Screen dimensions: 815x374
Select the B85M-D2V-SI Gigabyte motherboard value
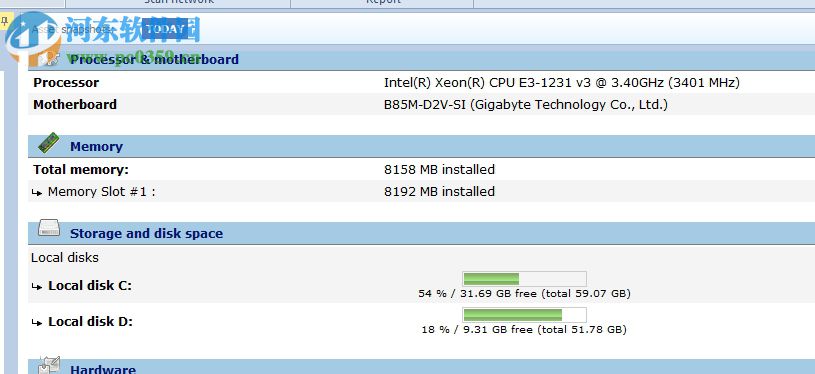click(x=525, y=104)
